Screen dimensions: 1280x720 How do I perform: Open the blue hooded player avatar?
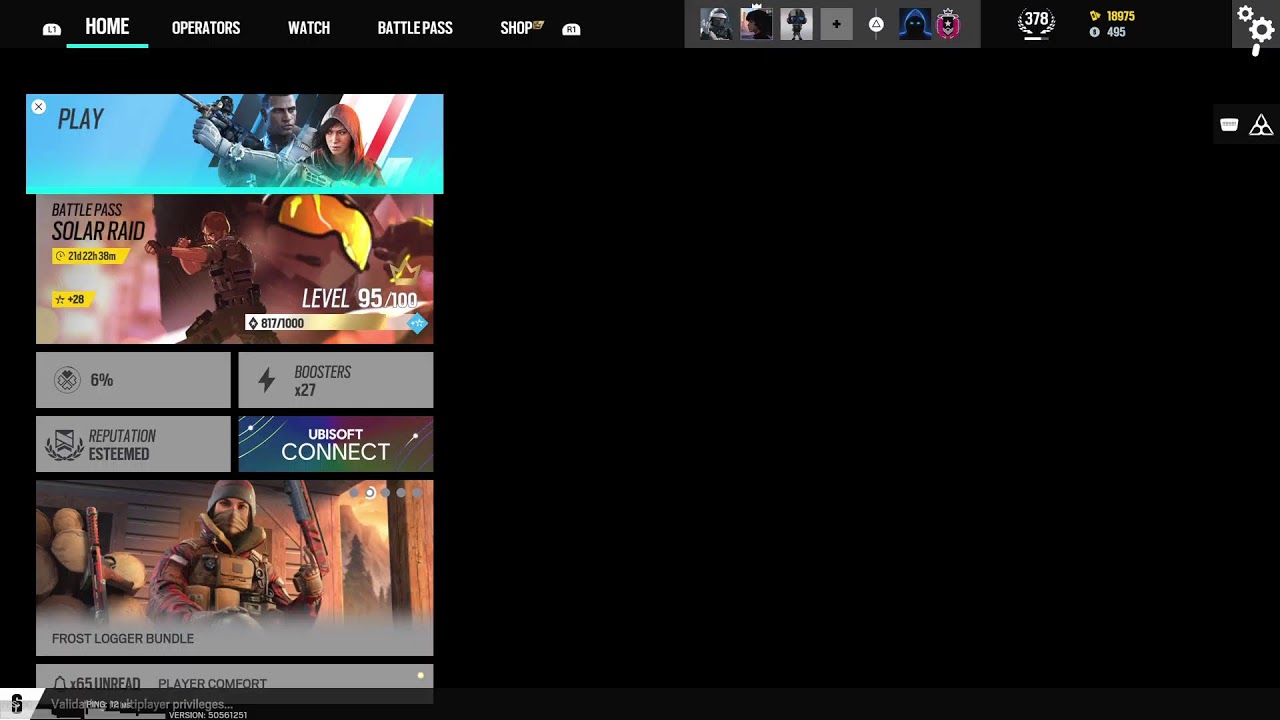[x=915, y=24]
